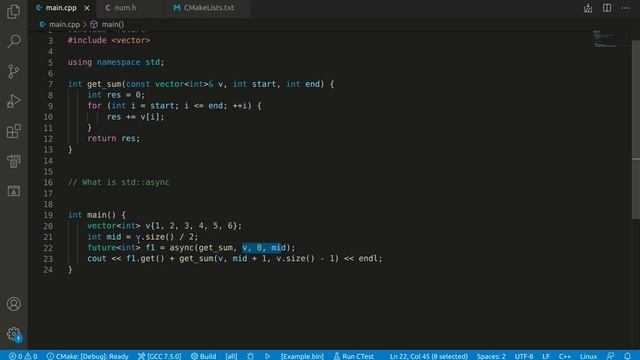This screenshot has height=360, width=640.
Task: Click Run CTest in status bar
Action: (353, 356)
